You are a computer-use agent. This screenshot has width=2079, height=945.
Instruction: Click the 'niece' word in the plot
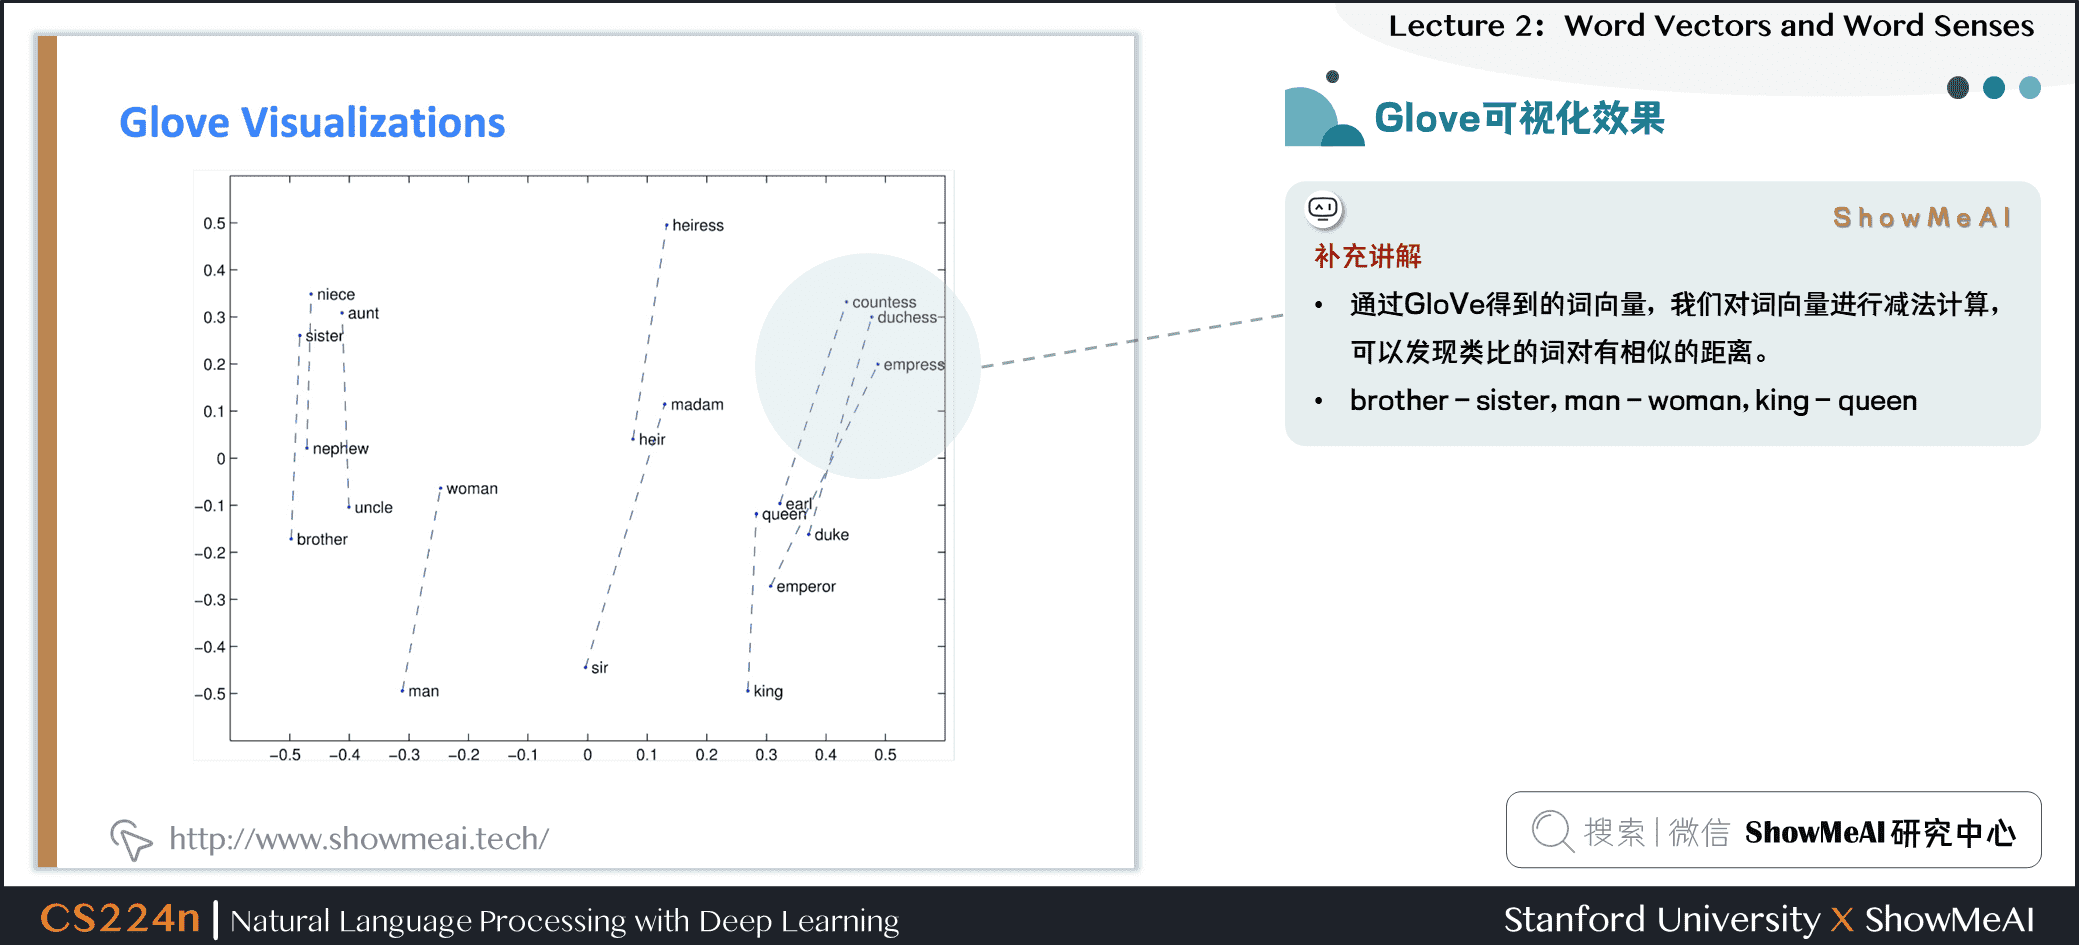pos(336,295)
